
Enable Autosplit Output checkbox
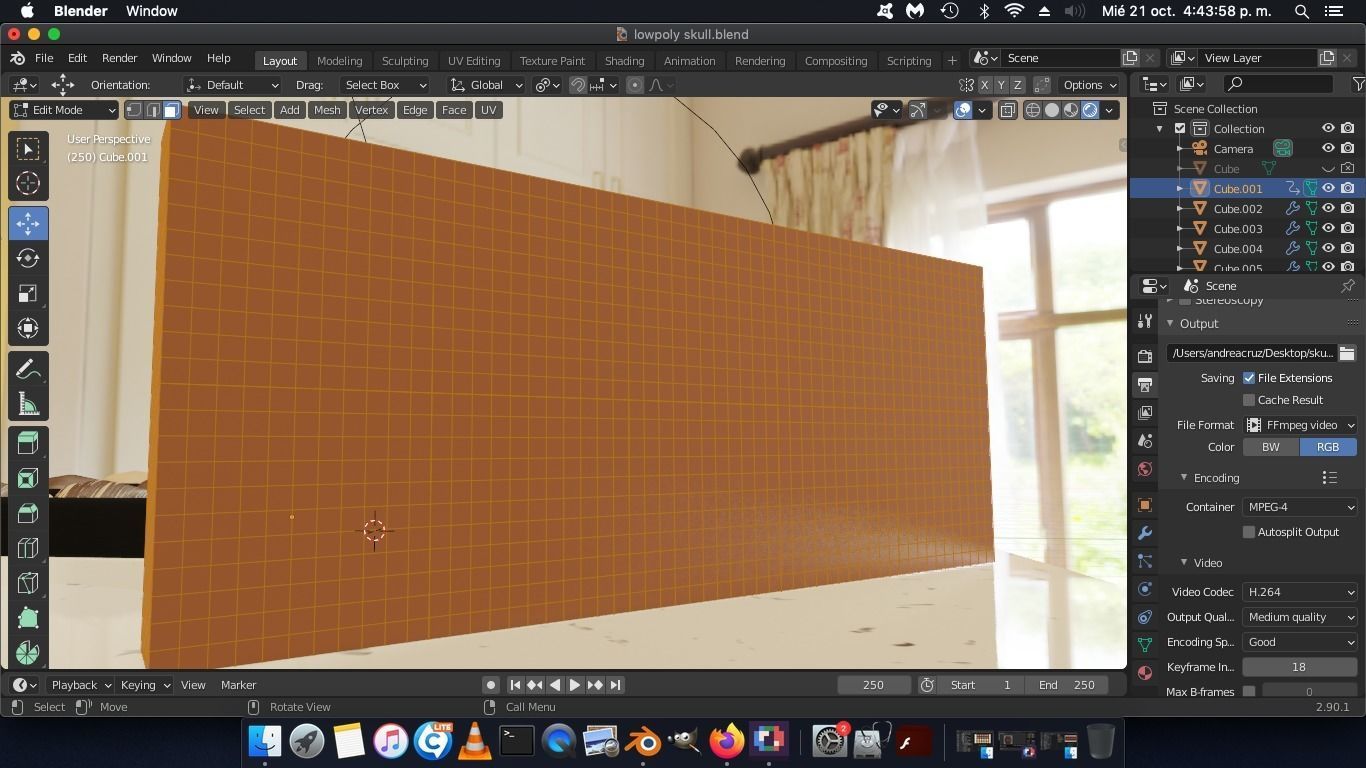[x=1249, y=532]
